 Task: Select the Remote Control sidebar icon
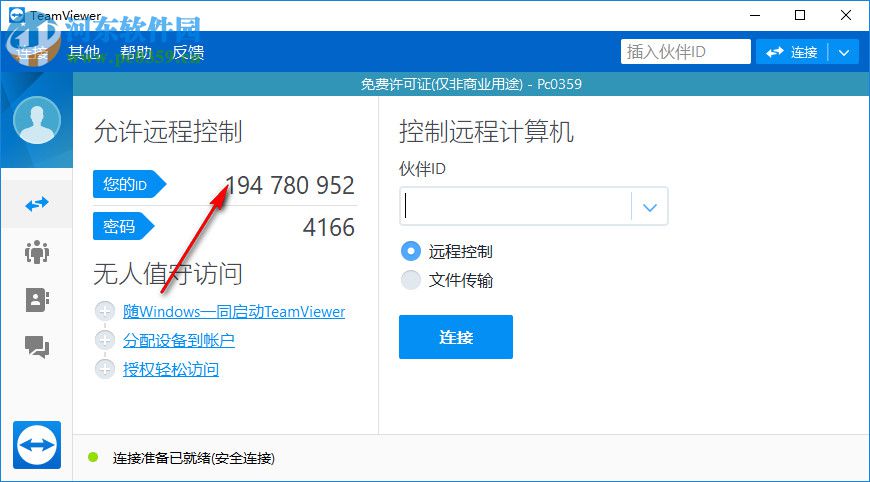[x=37, y=204]
